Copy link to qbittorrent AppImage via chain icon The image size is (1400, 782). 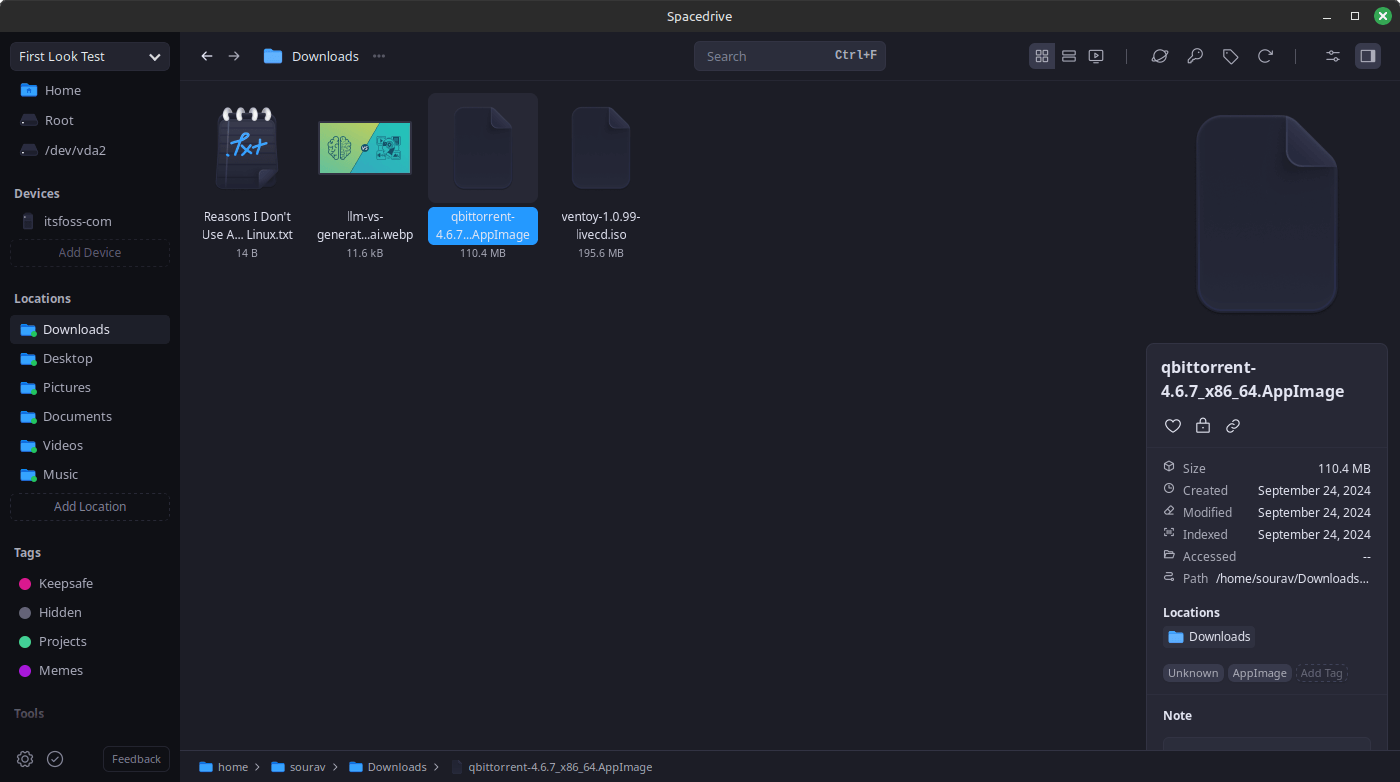[x=1232, y=425]
